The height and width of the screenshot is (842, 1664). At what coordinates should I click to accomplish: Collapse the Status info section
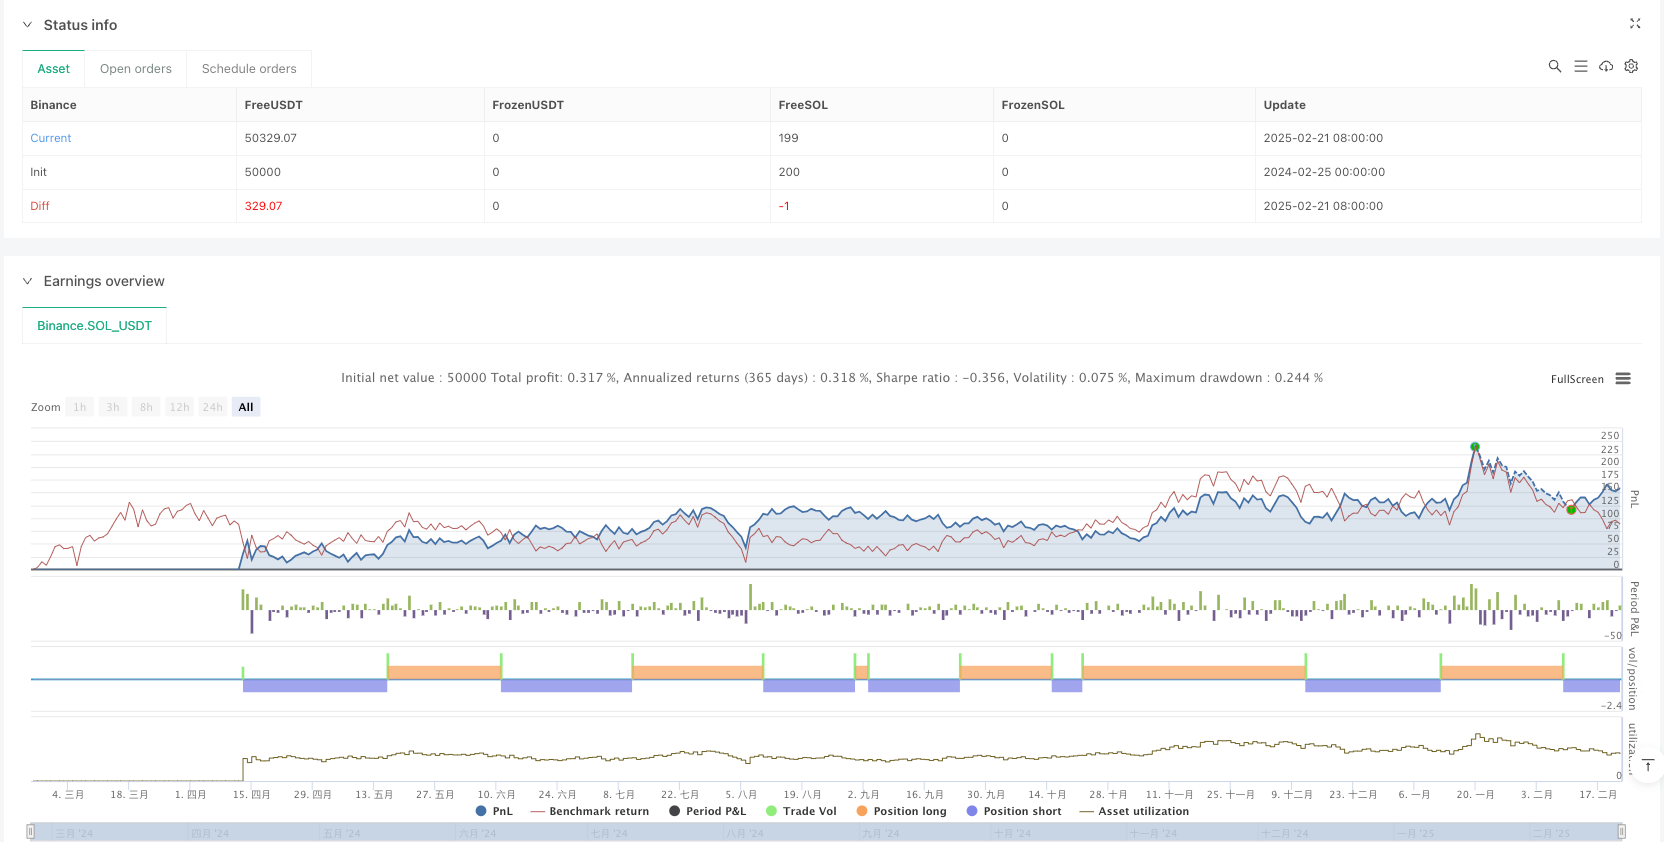[x=28, y=25]
